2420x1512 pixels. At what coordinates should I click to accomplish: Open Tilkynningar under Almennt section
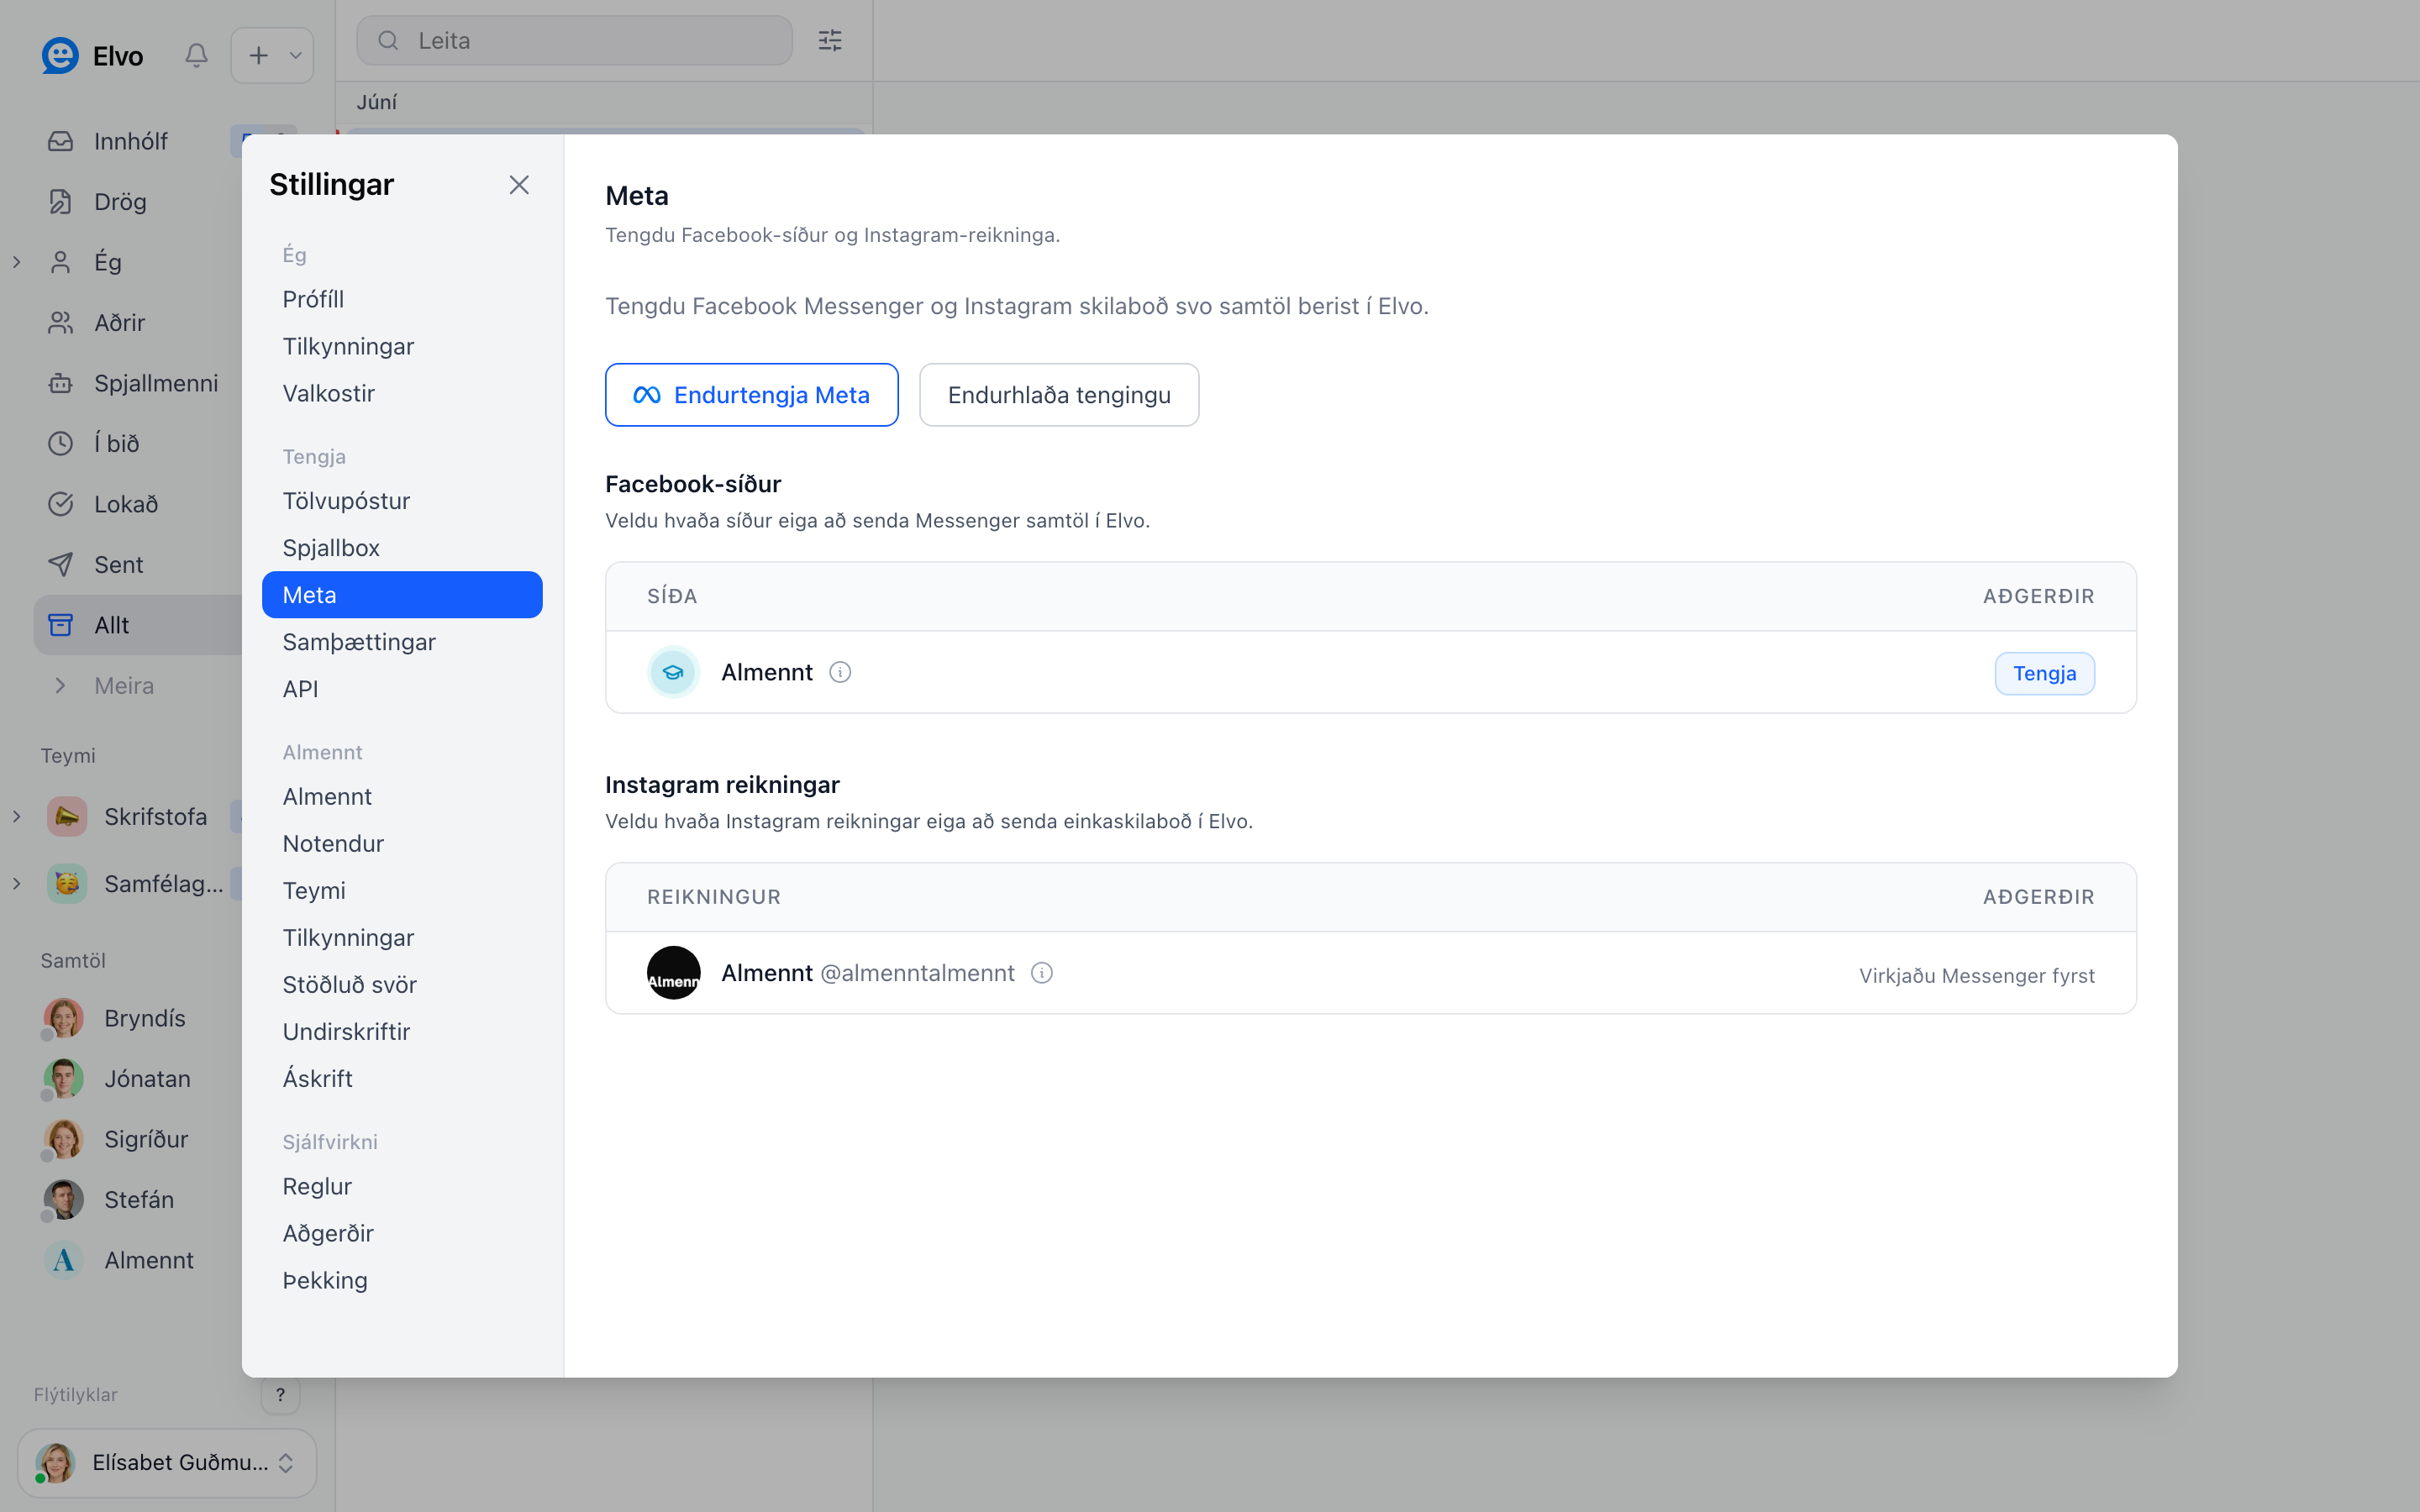402,937
